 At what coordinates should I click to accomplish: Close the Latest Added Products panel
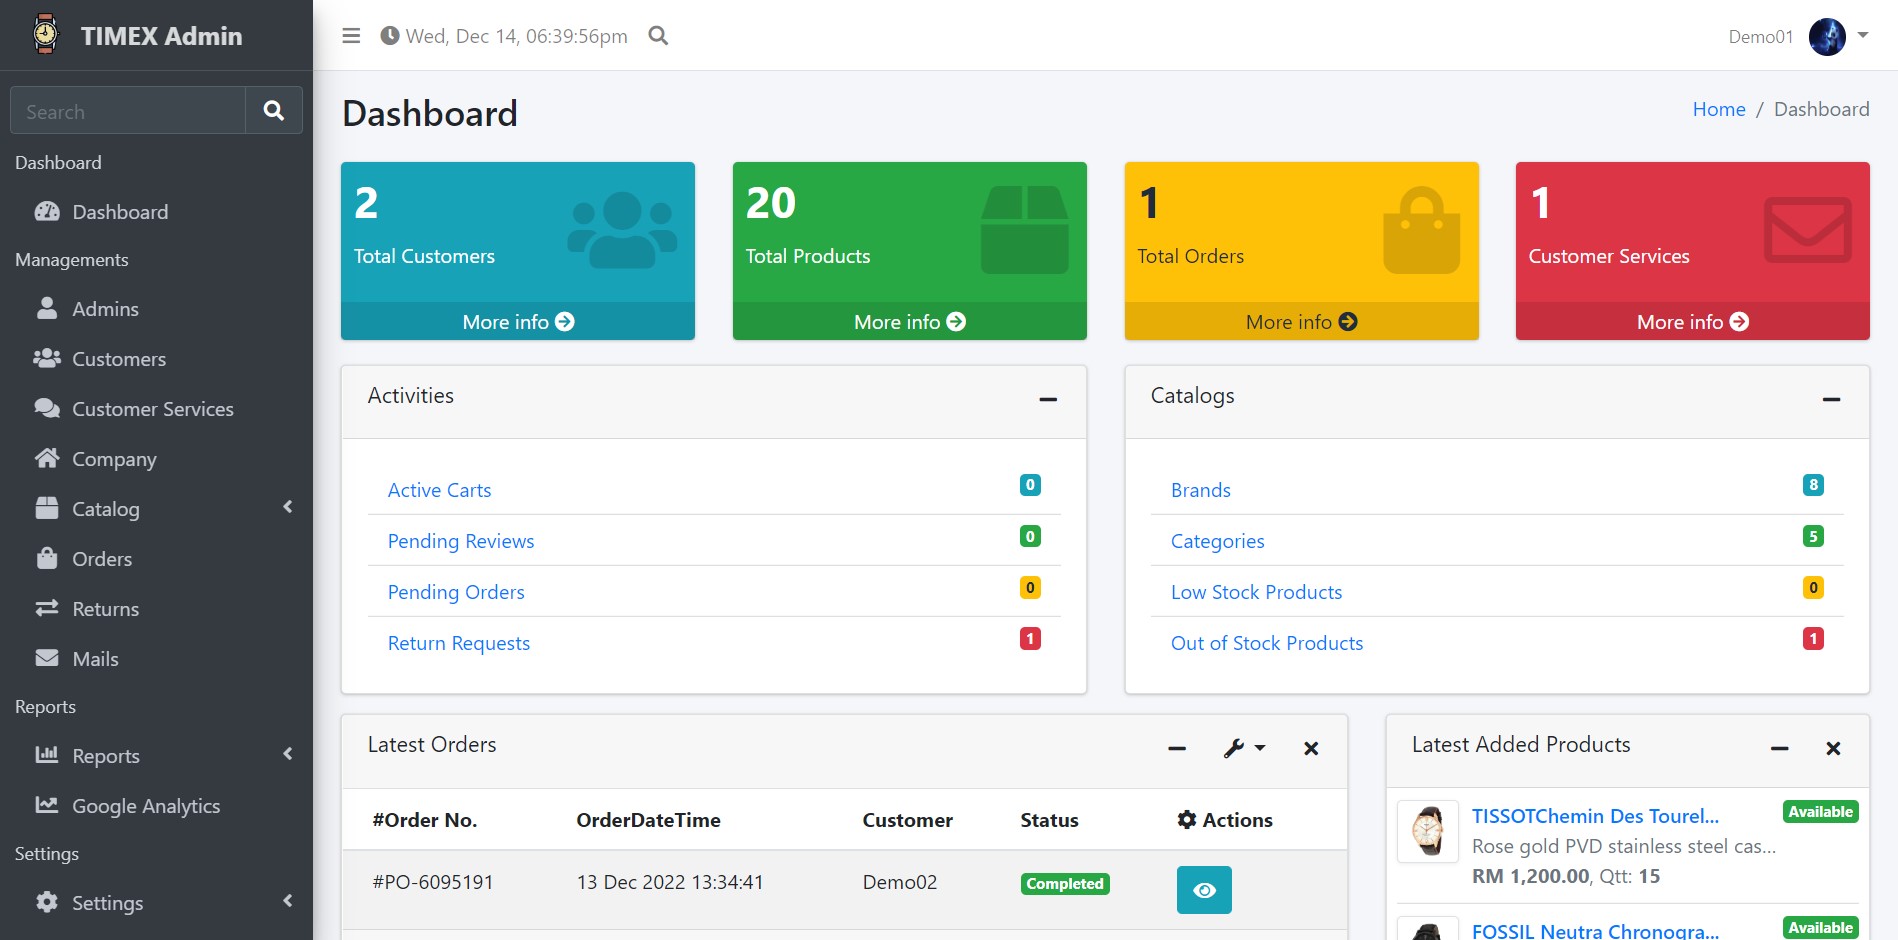(x=1833, y=748)
